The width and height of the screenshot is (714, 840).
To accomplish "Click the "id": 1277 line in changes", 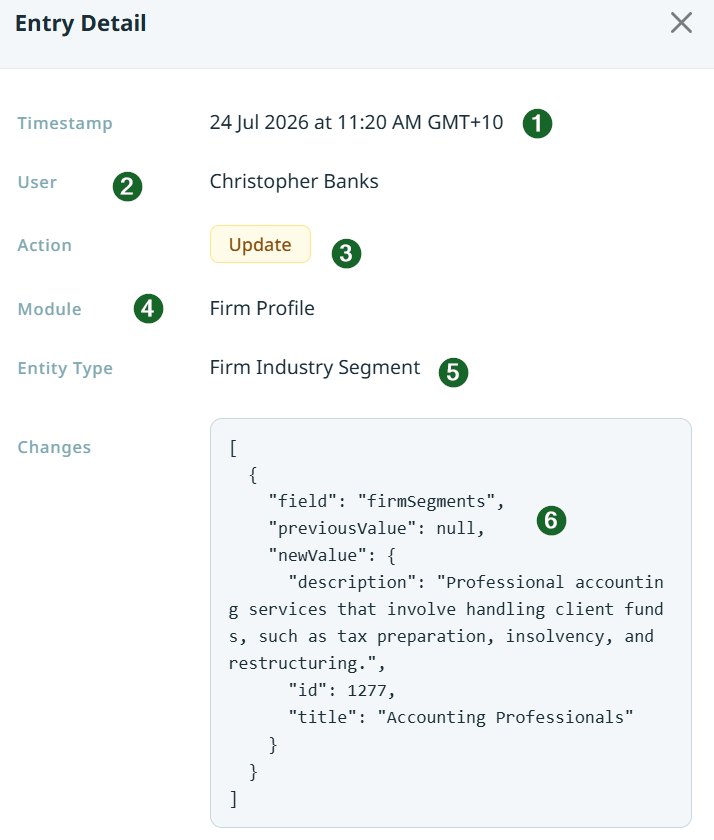I will (x=342, y=691).
